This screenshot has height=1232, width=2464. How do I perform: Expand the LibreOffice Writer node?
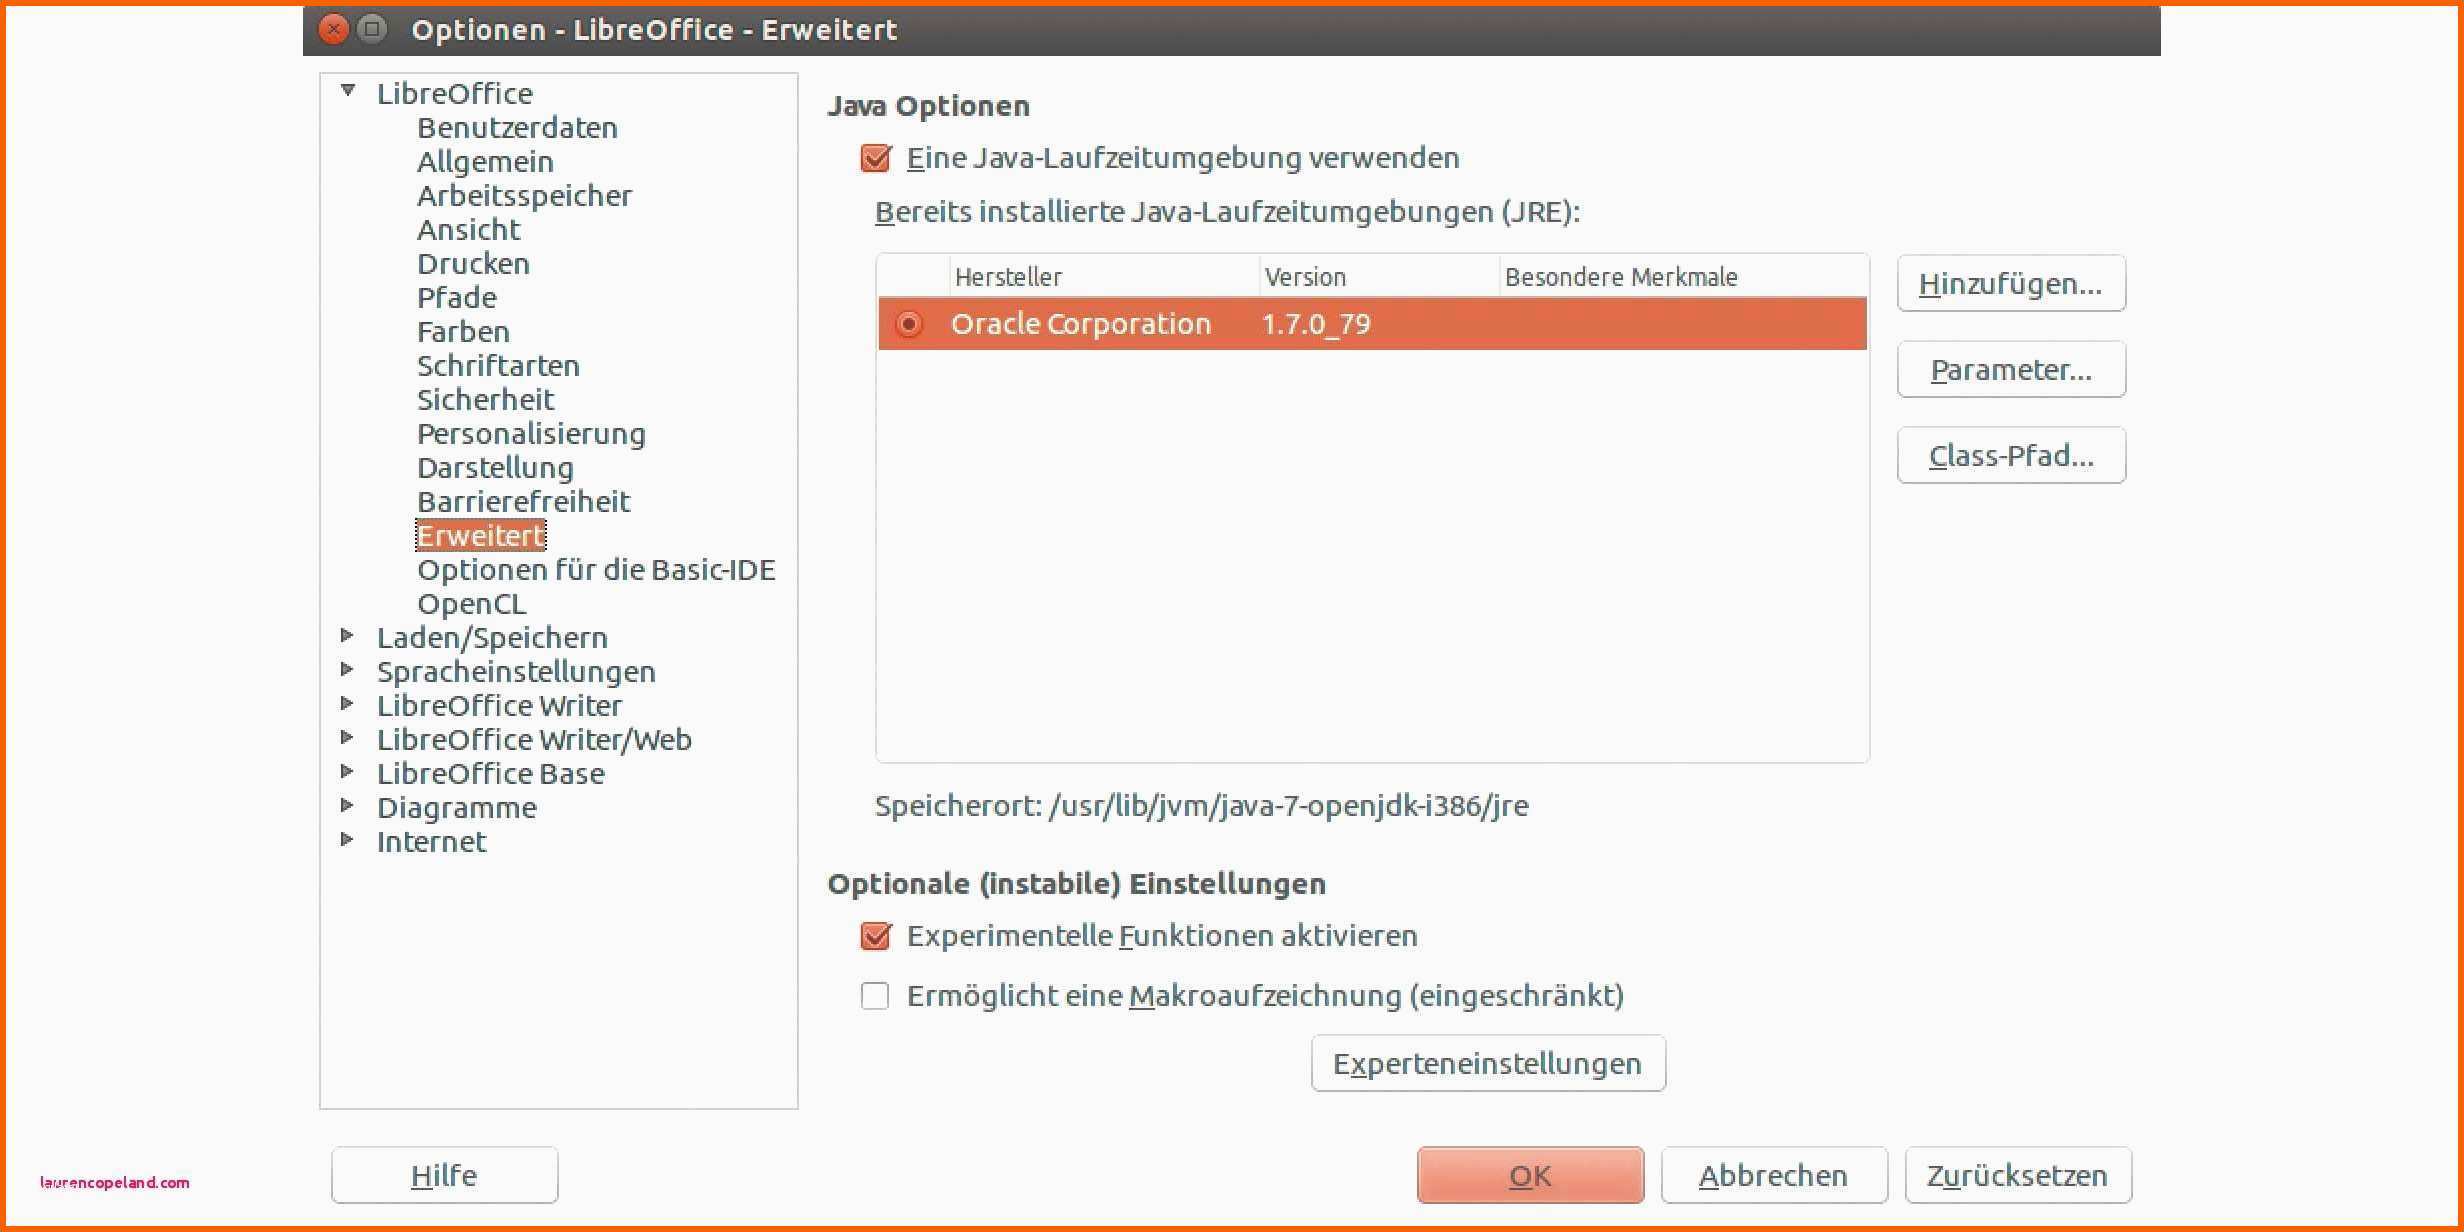(x=347, y=703)
